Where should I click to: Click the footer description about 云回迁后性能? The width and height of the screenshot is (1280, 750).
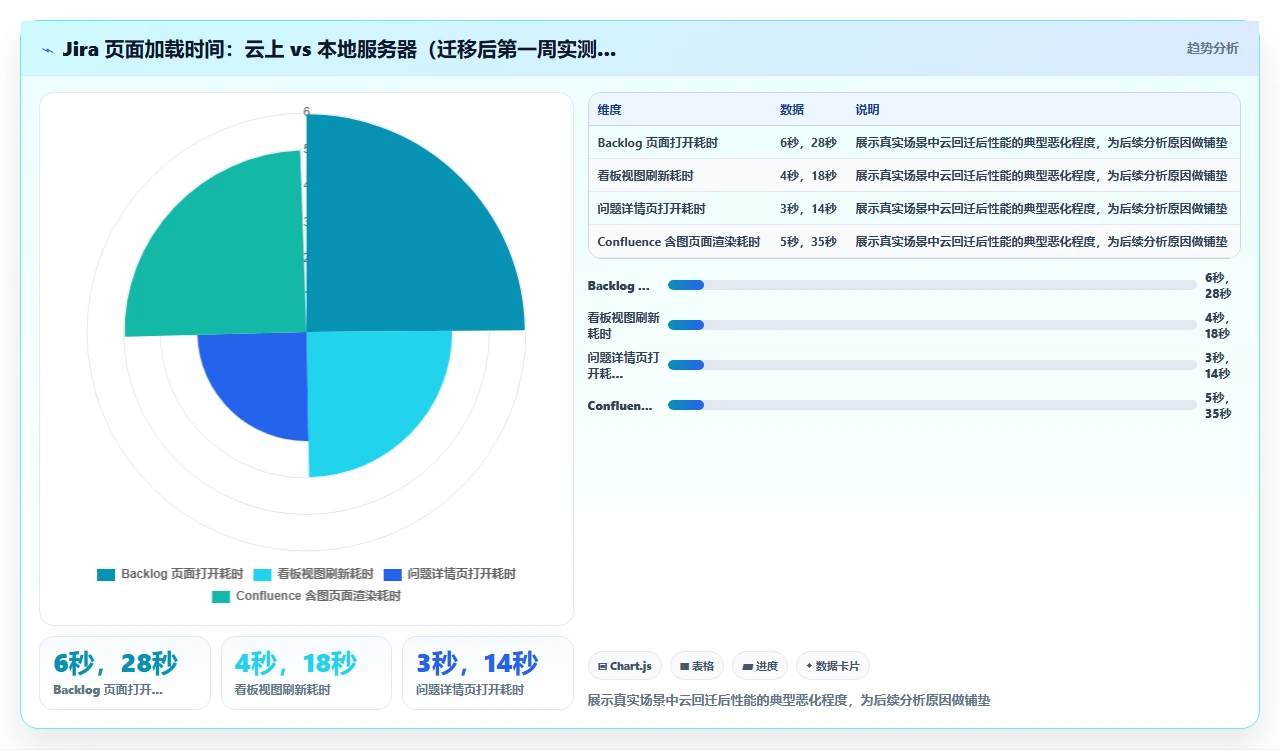(789, 701)
